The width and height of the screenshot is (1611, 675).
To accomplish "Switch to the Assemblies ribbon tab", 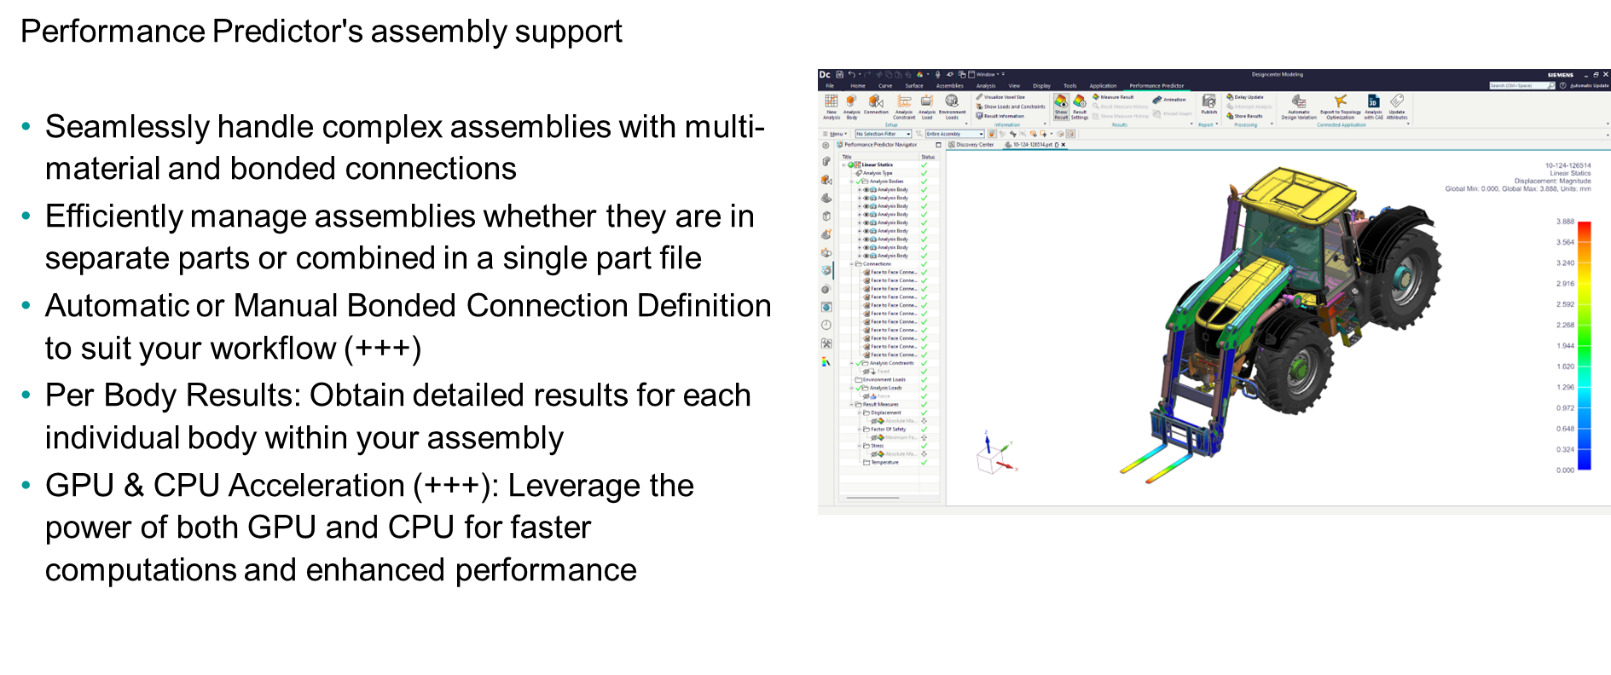I will [x=949, y=86].
